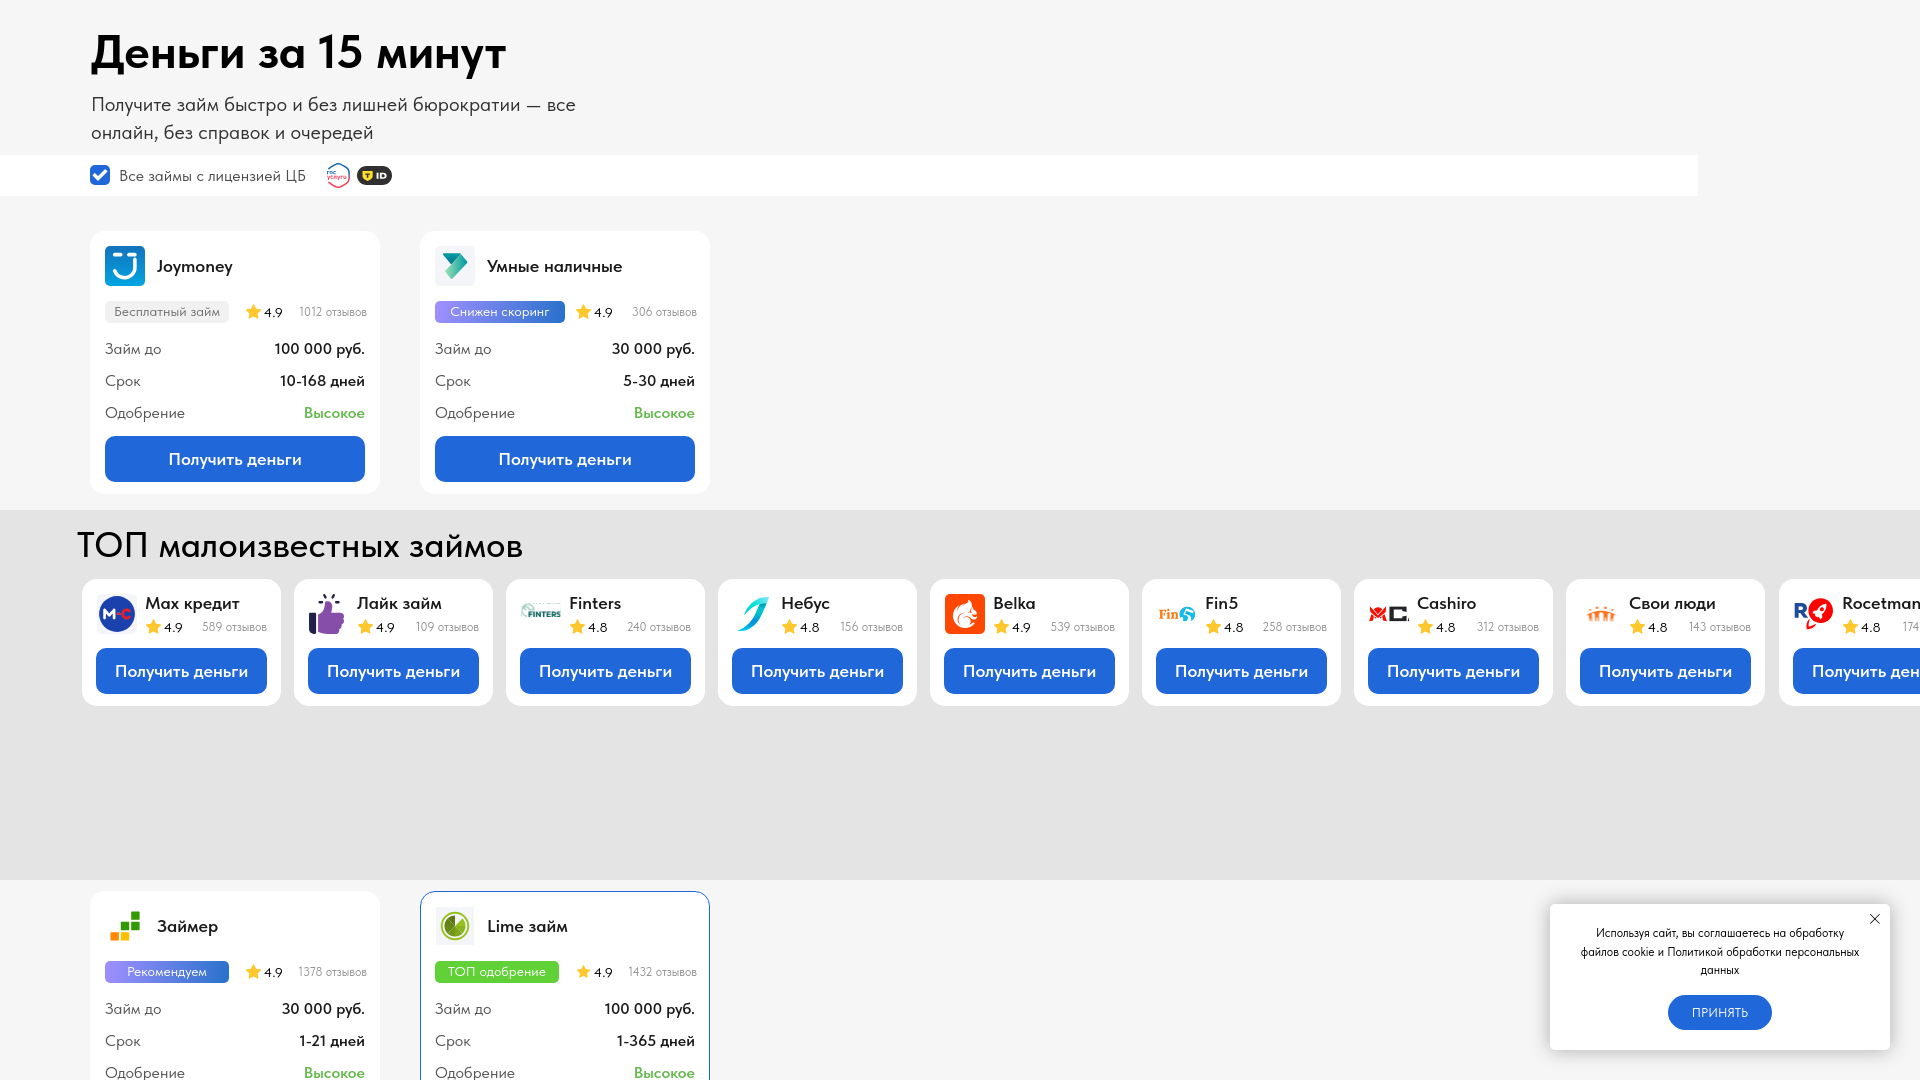The width and height of the screenshot is (1920, 1080).
Task: Click the Finters logo
Action: [x=541, y=611]
